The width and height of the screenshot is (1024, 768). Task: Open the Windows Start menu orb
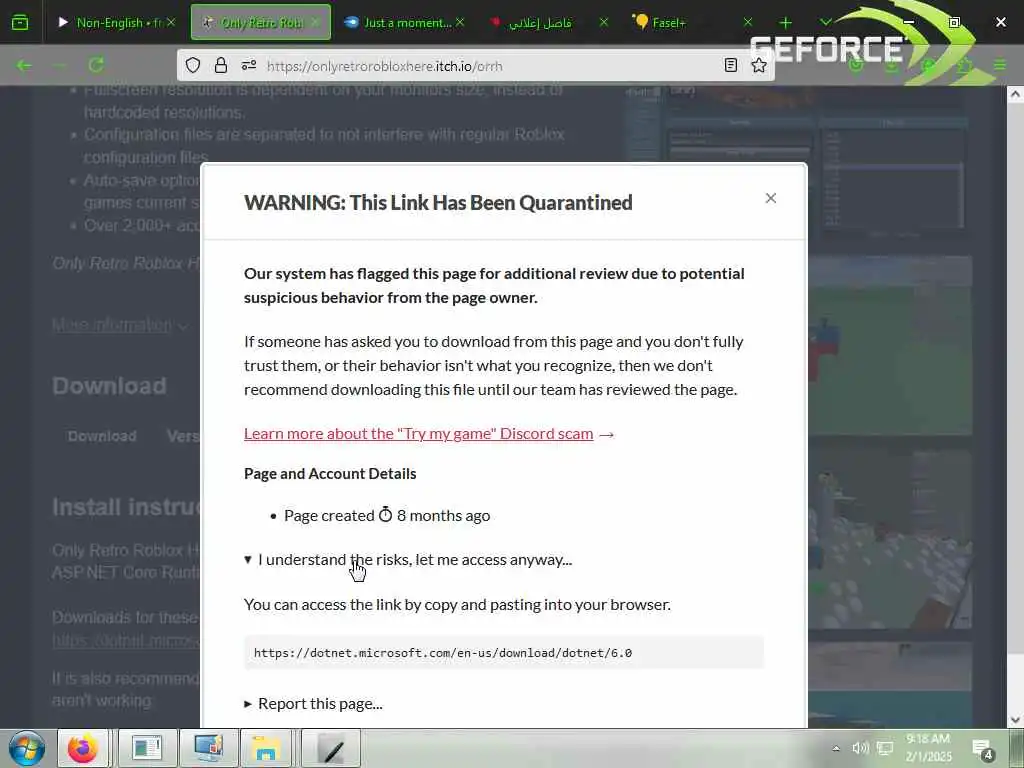click(26, 748)
